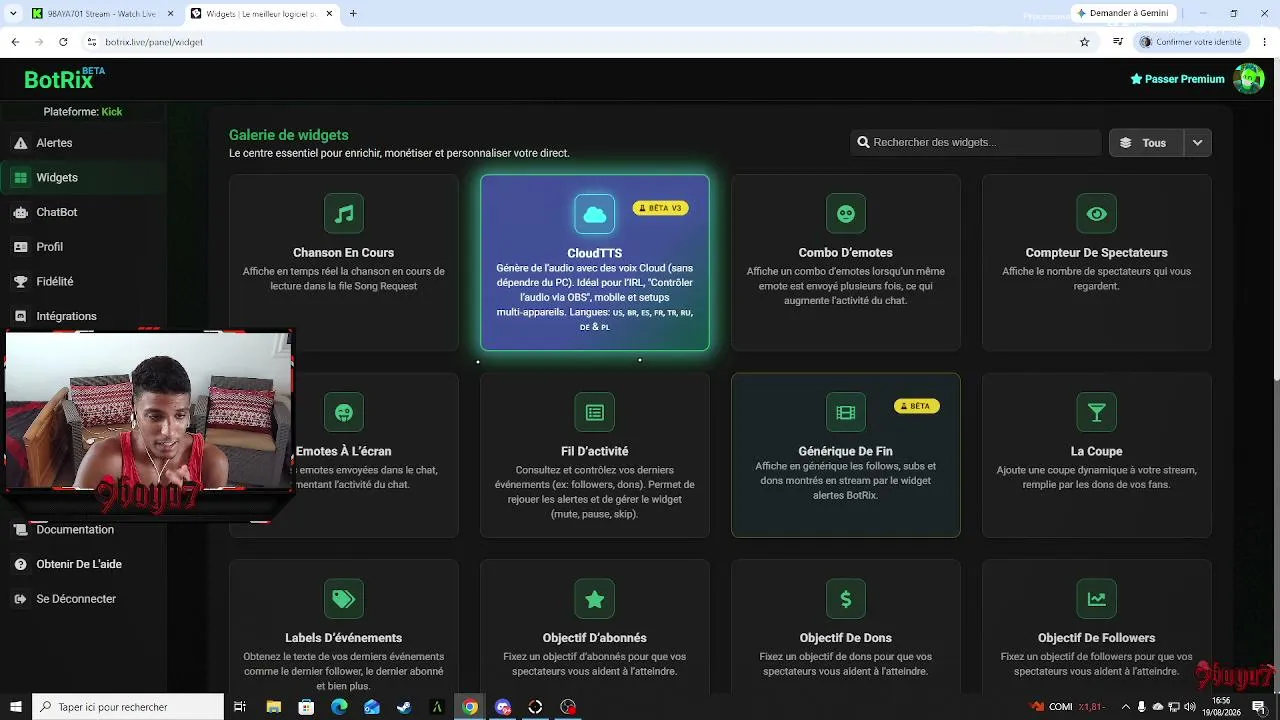Click the Compteur De Spectateurs eye icon
Viewport: 1280px width, 720px height.
pos(1097,213)
